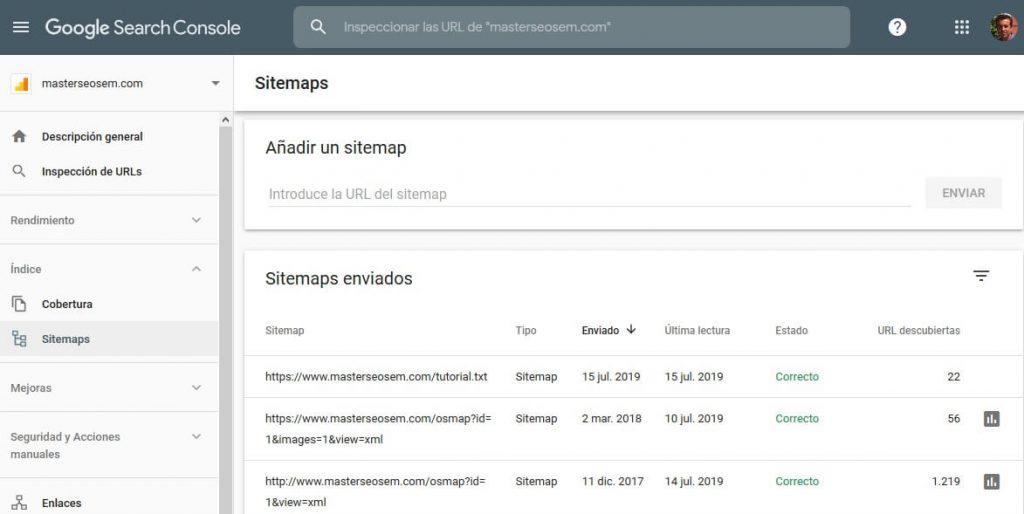Open the Google apps grid

tap(961, 27)
